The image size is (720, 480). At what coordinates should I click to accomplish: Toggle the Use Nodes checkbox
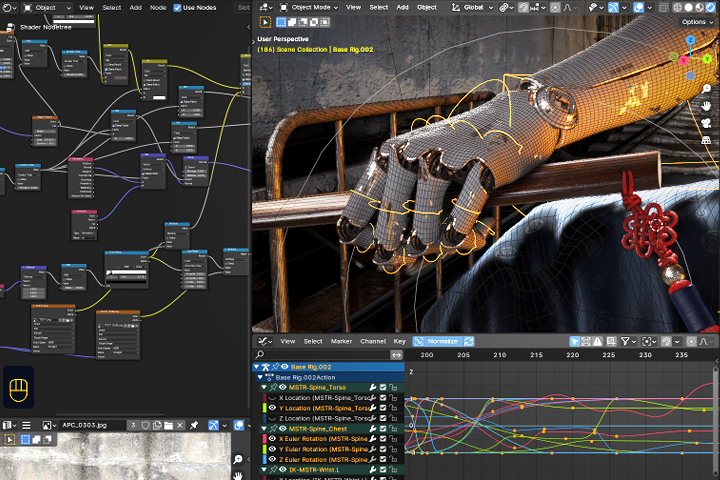click(x=177, y=8)
